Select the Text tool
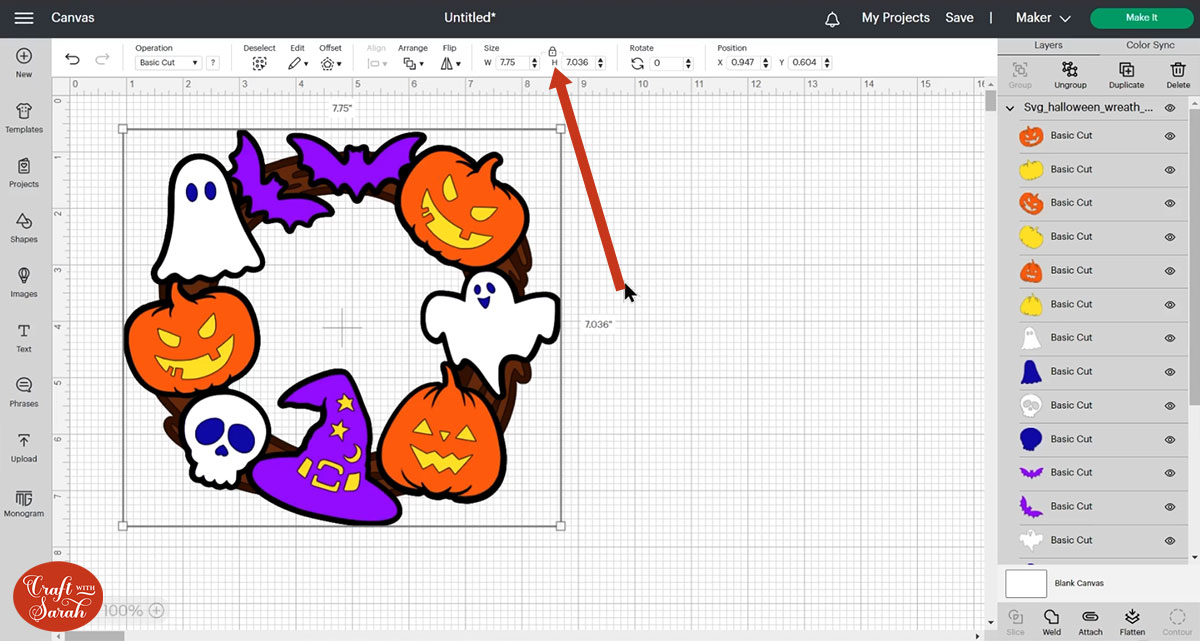Image resolution: width=1200 pixels, height=641 pixels. click(24, 338)
